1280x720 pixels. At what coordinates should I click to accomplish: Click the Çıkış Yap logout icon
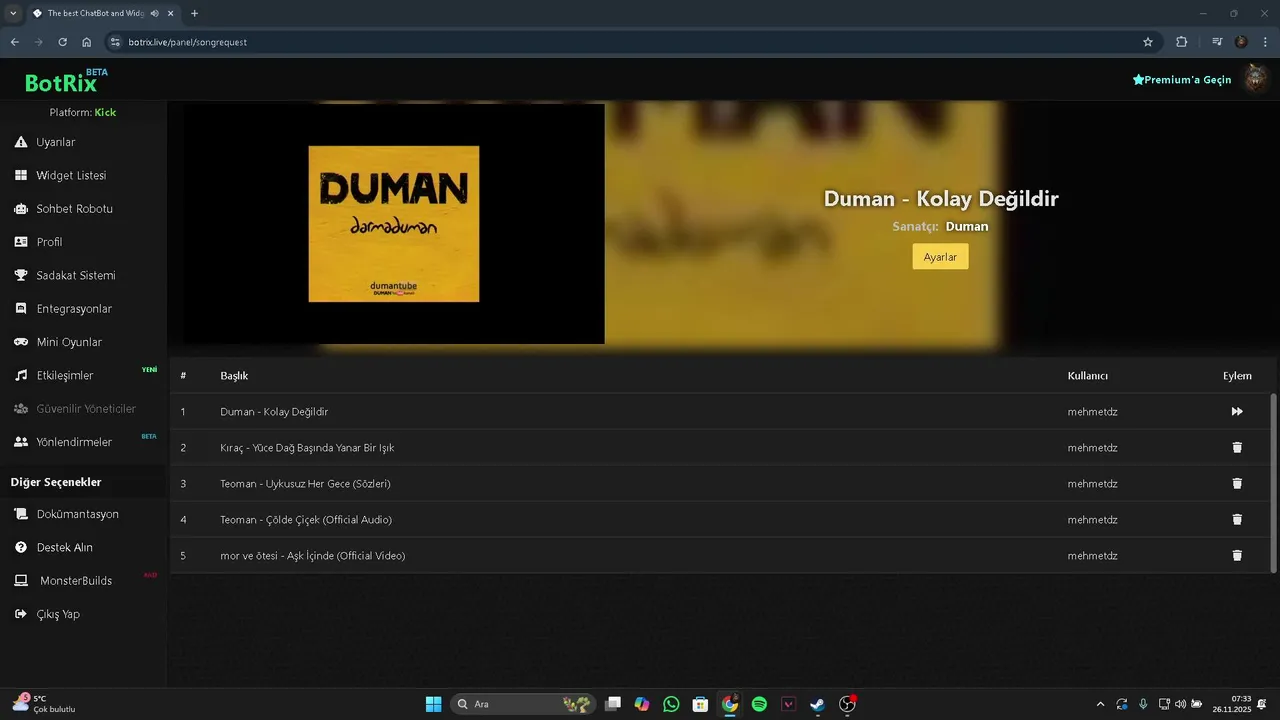click(x=21, y=614)
